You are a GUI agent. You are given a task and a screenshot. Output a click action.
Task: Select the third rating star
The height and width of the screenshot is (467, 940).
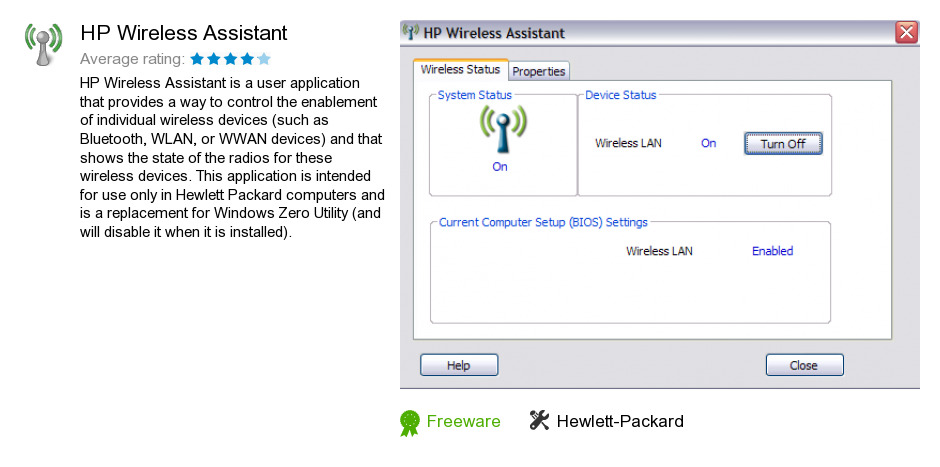click(x=230, y=59)
